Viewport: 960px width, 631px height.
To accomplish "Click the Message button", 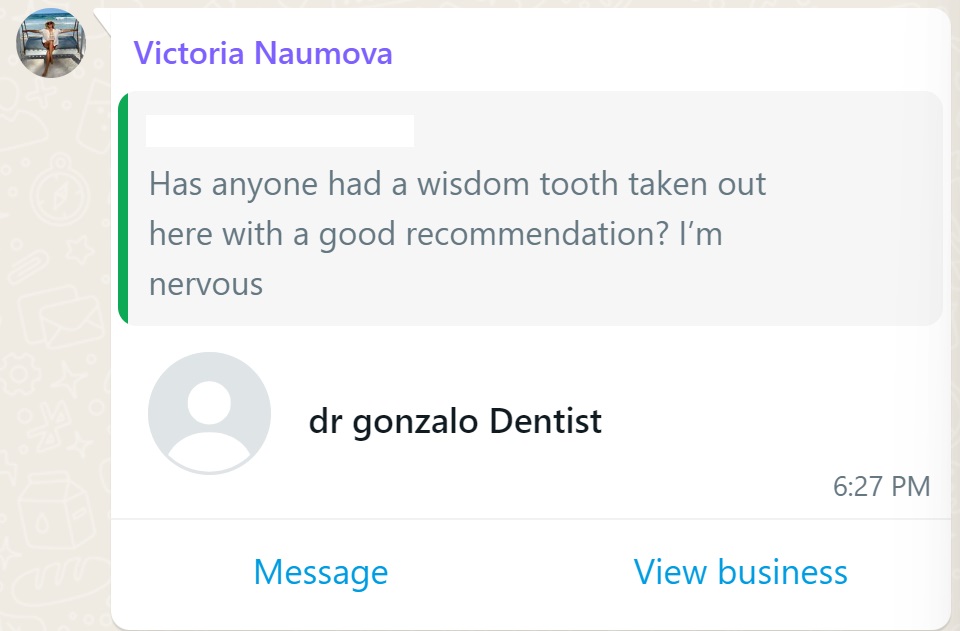I will click(x=320, y=572).
